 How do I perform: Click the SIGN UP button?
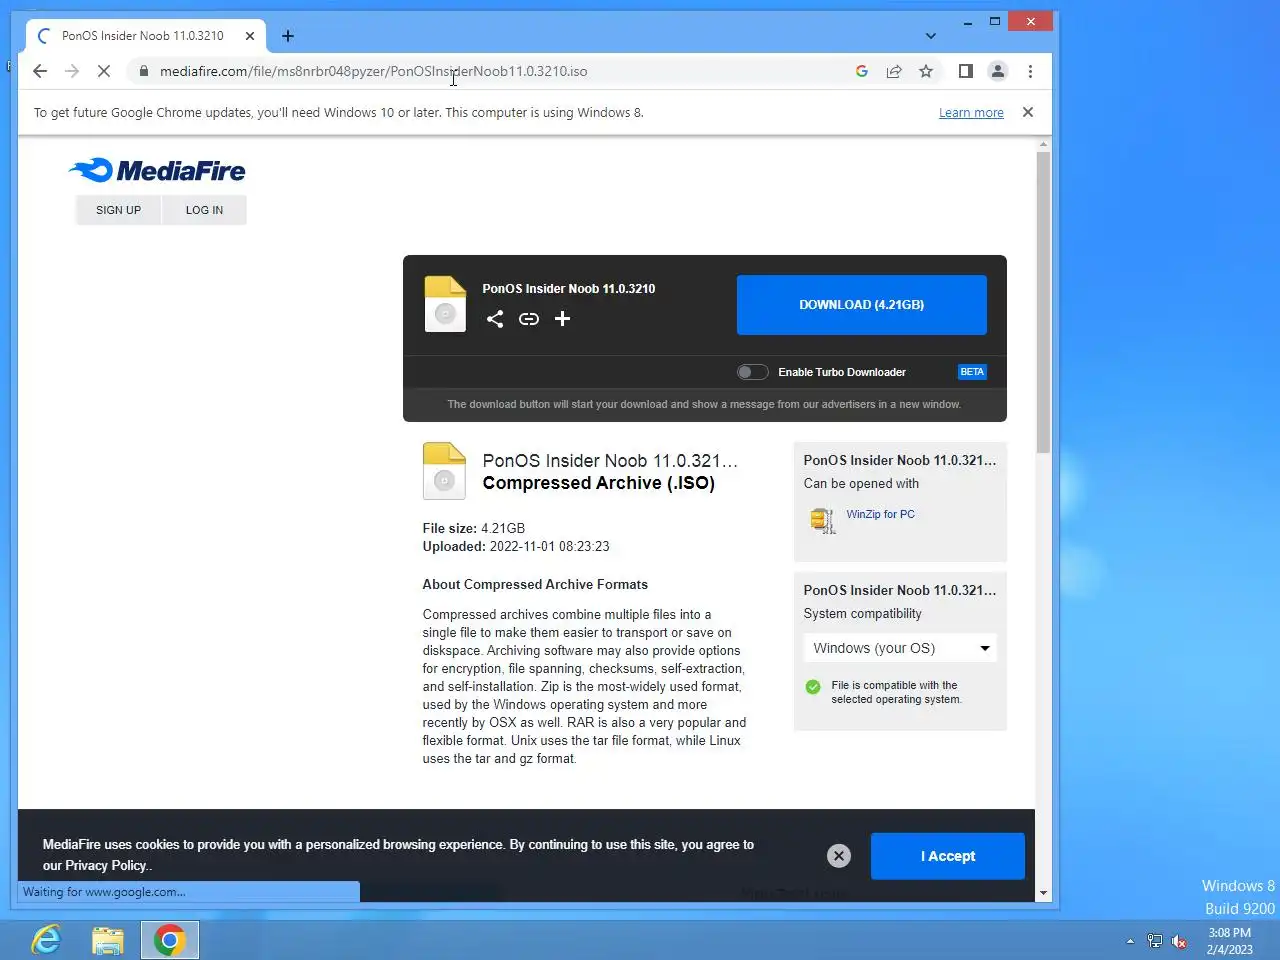click(118, 210)
